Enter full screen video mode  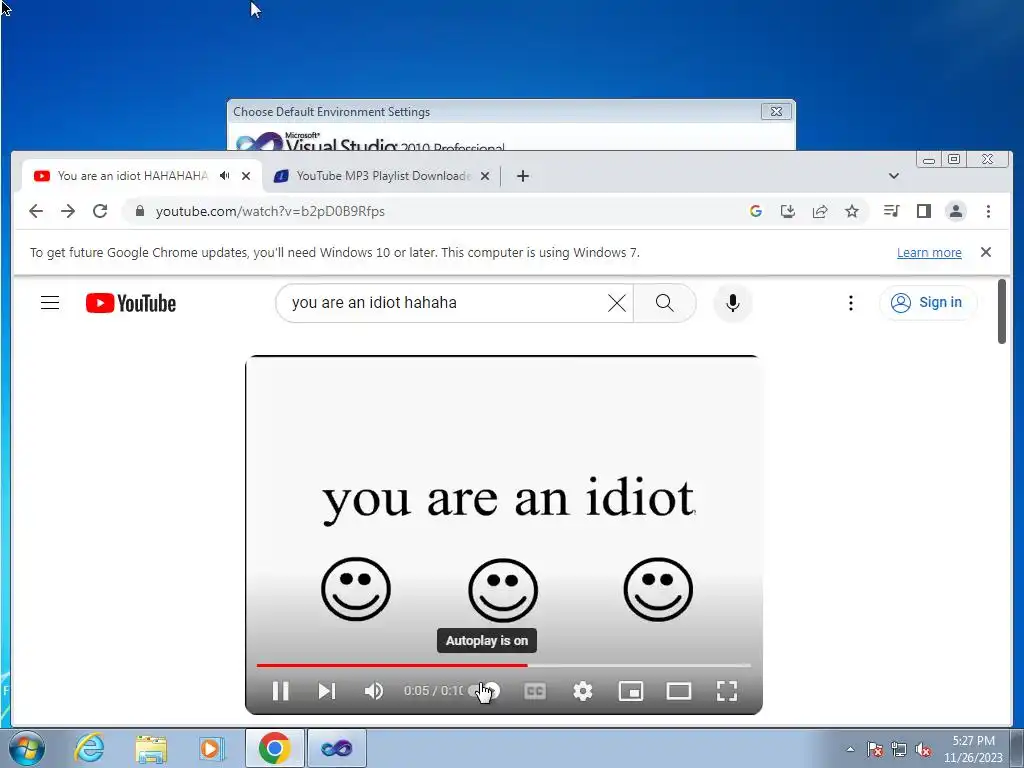click(727, 691)
